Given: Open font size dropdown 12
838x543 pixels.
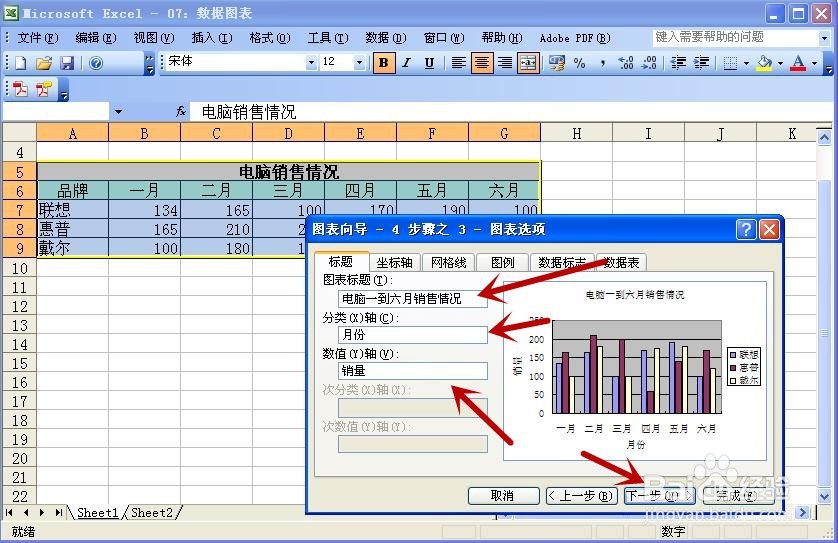Looking at the screenshot, I should point(359,63).
